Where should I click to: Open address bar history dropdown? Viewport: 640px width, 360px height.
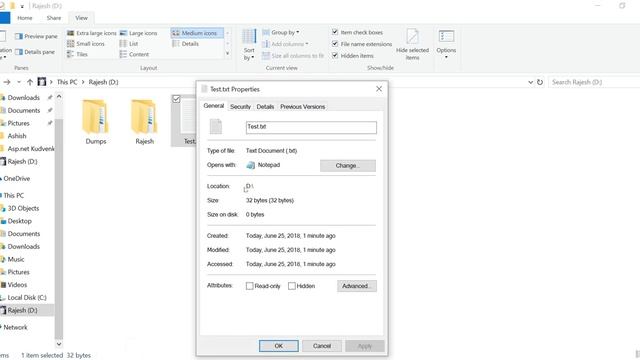click(x=530, y=82)
